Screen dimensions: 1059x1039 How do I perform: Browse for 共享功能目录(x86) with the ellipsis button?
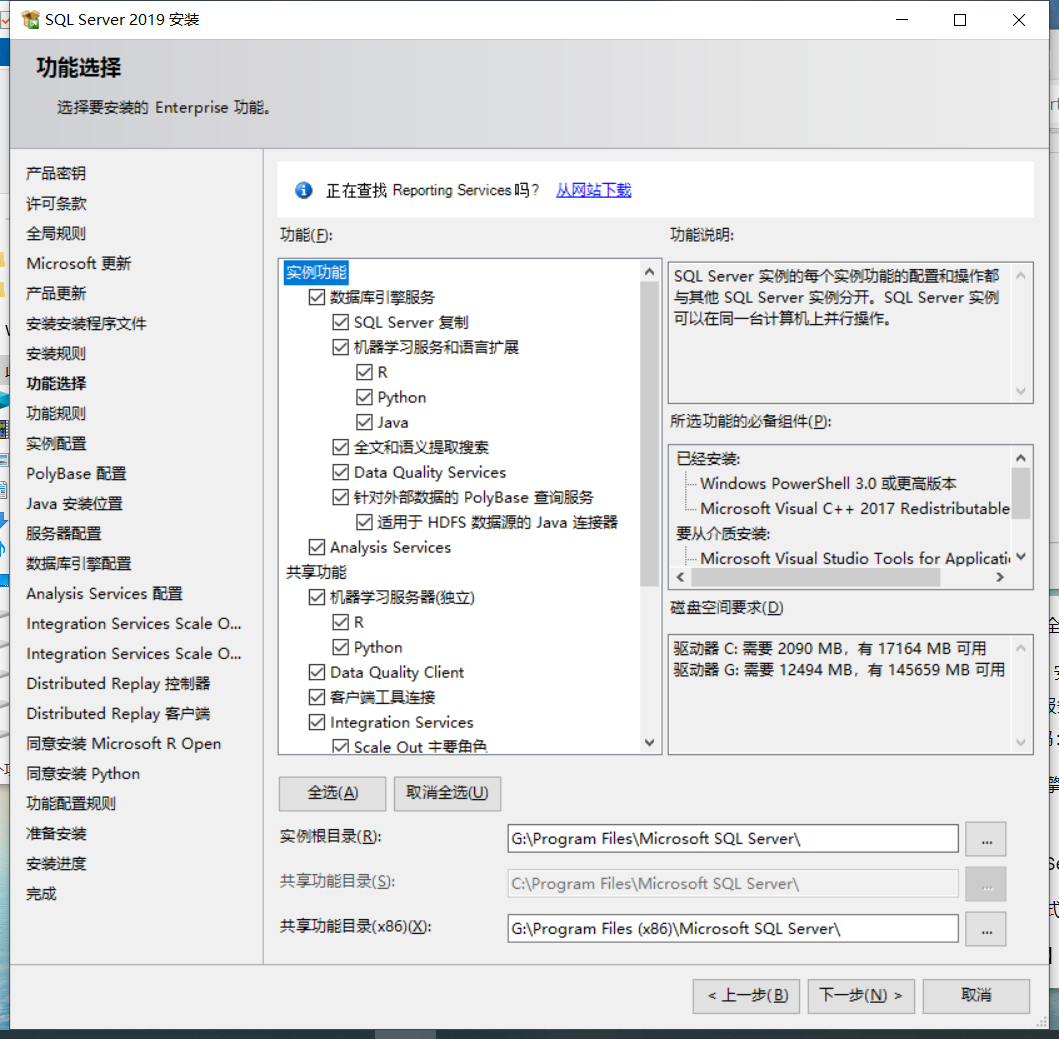986,929
